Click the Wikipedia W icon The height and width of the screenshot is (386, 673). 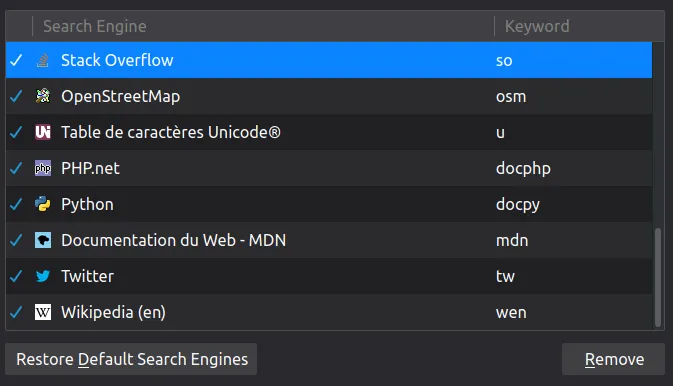coord(42,312)
